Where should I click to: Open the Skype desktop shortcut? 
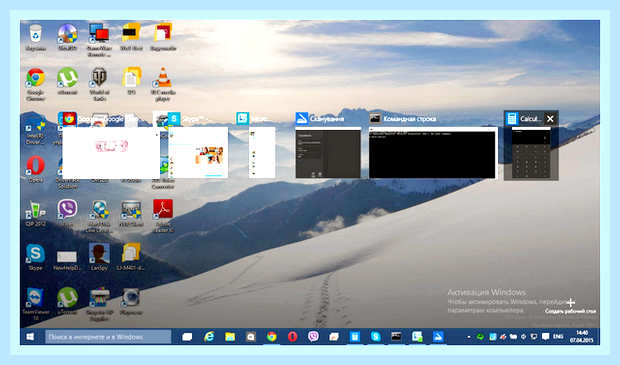tap(36, 256)
